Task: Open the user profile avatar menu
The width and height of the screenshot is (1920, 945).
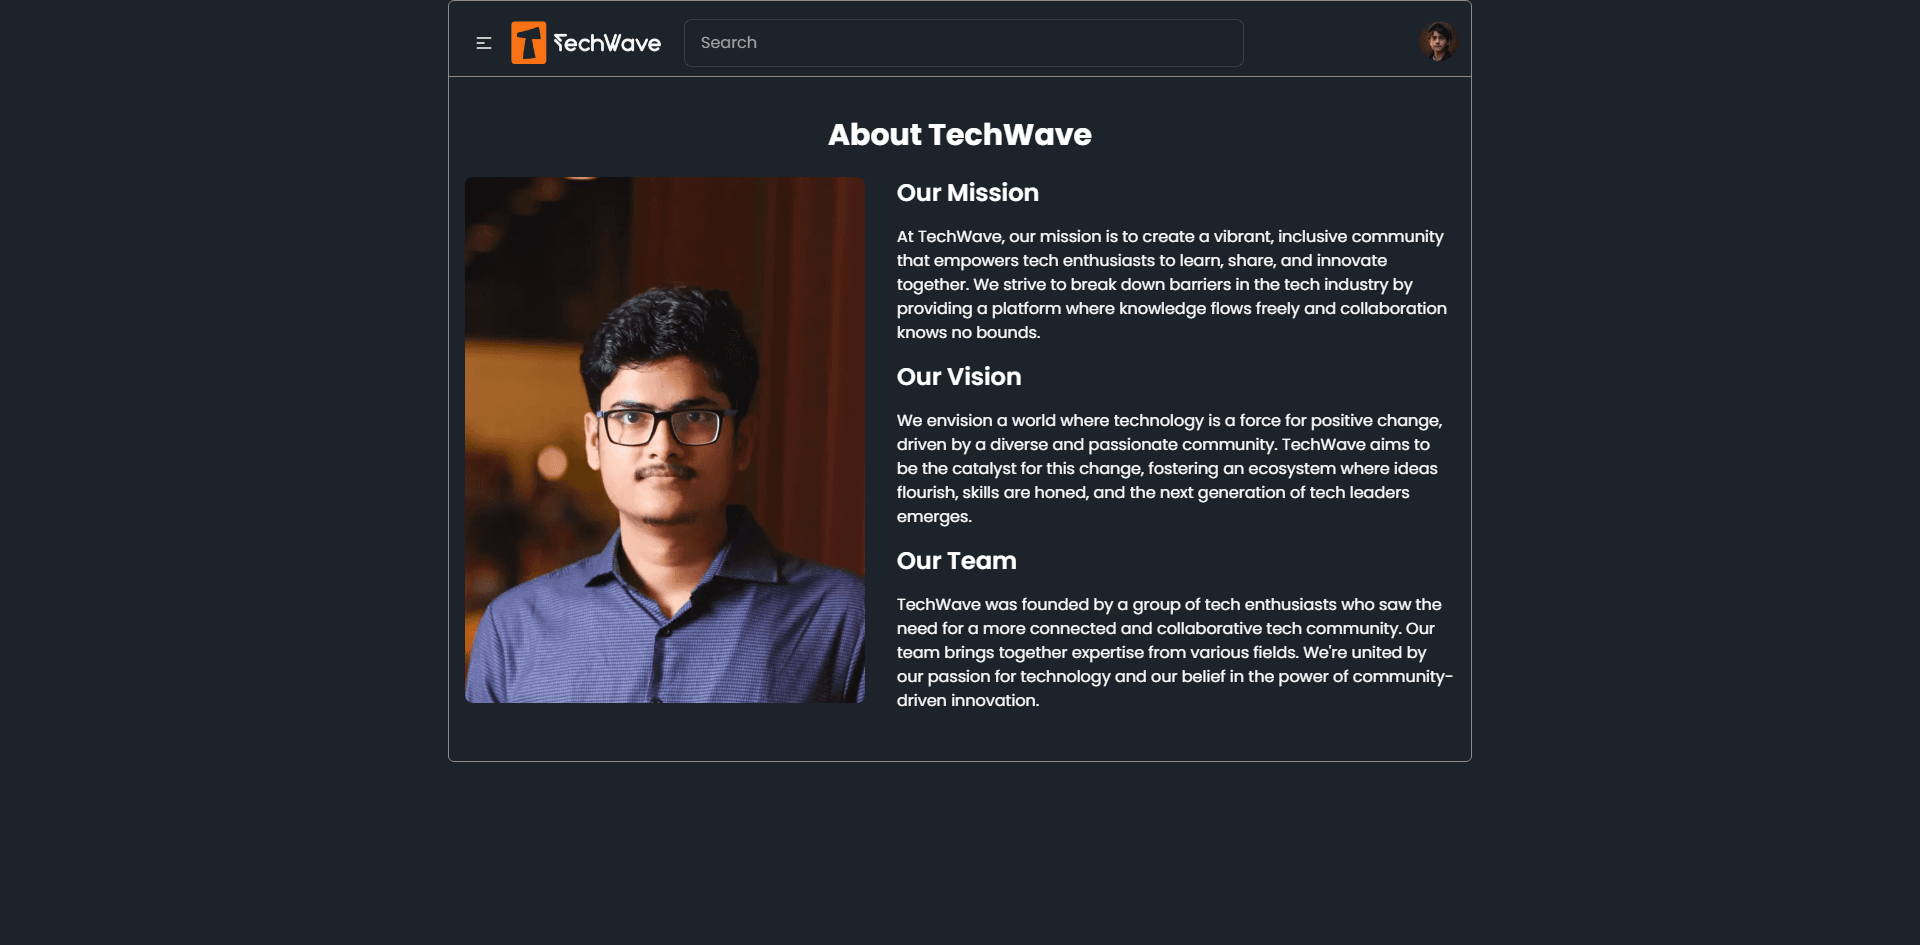Action: click(x=1438, y=42)
